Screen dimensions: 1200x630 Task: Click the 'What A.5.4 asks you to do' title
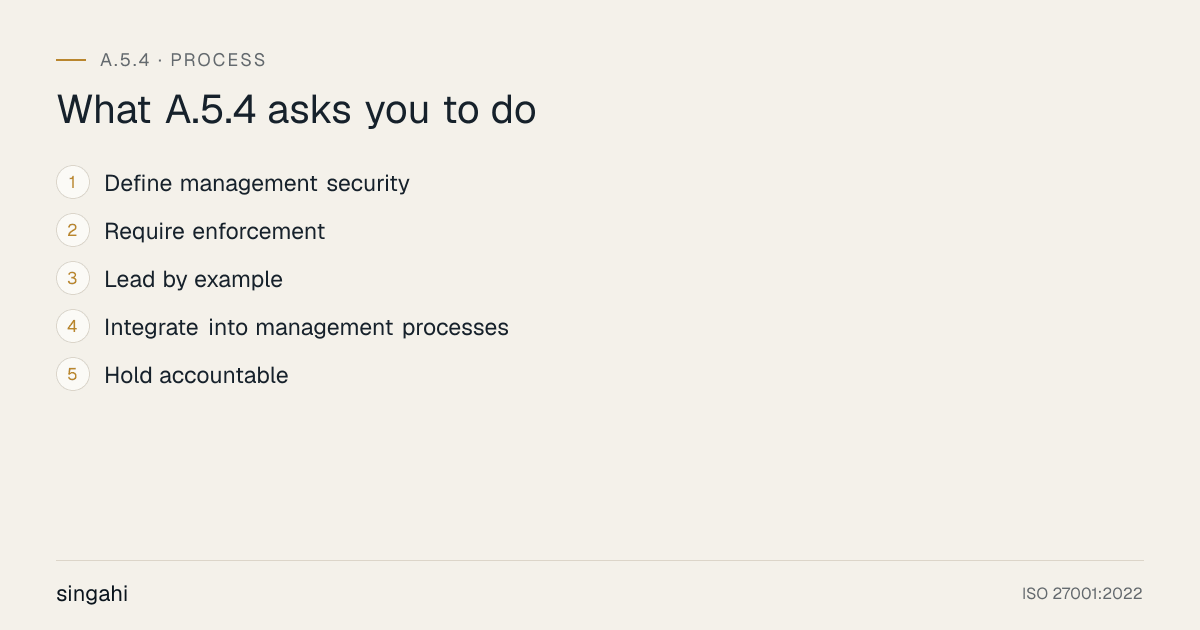pyautogui.click(x=297, y=110)
